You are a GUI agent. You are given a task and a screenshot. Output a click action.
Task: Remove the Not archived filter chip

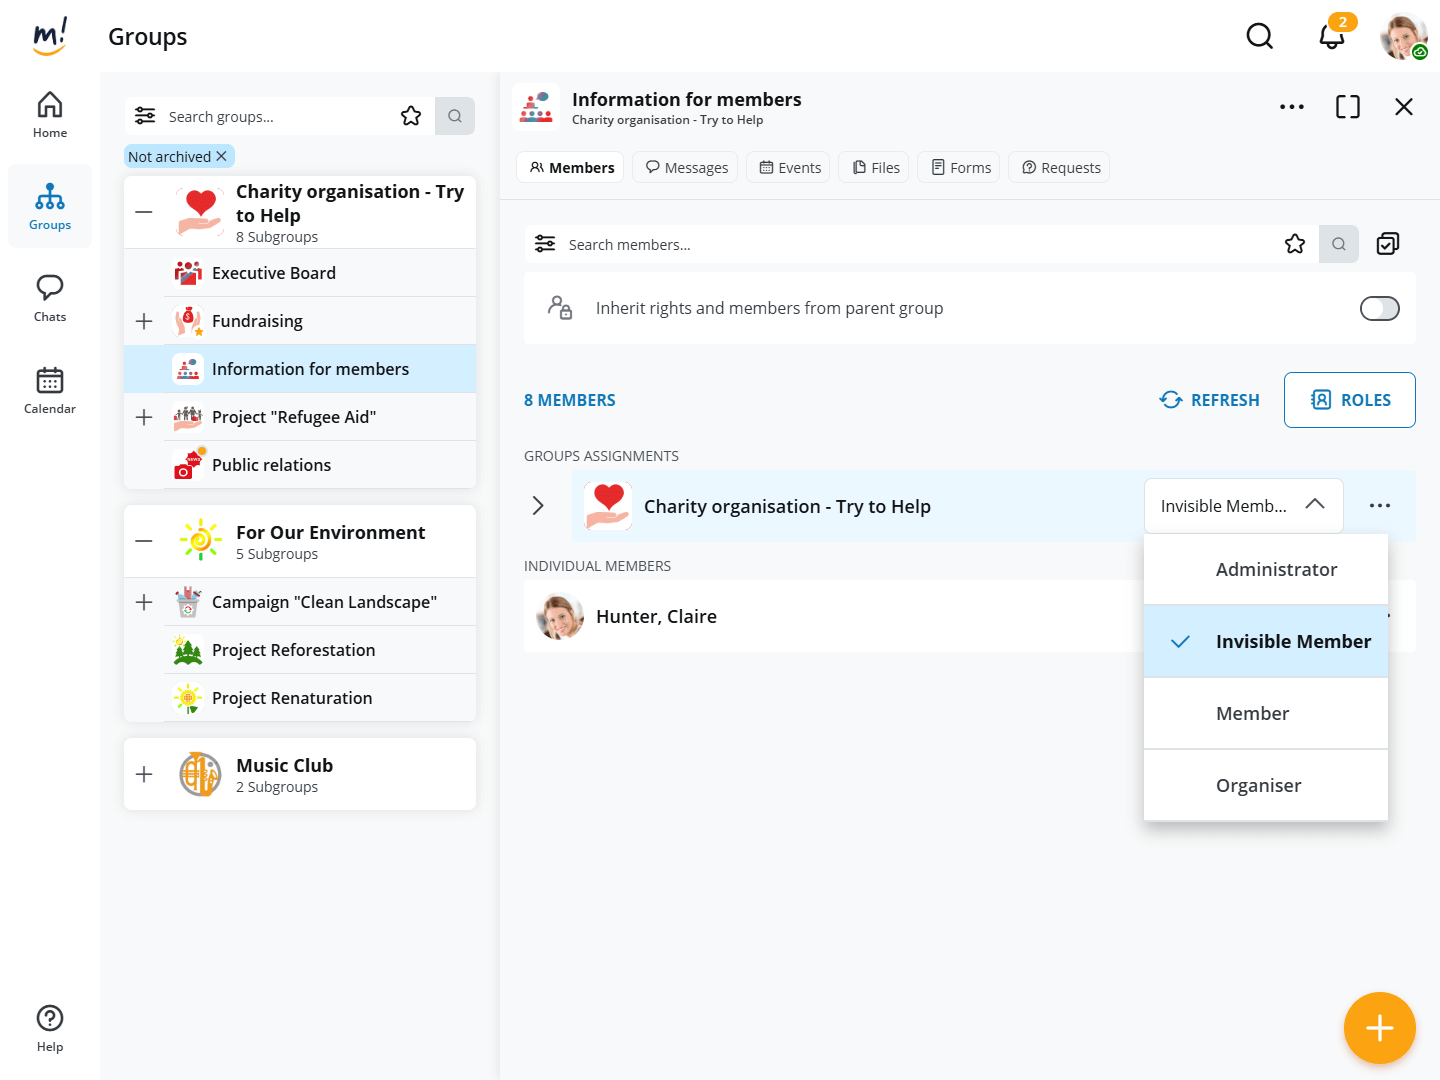click(222, 156)
